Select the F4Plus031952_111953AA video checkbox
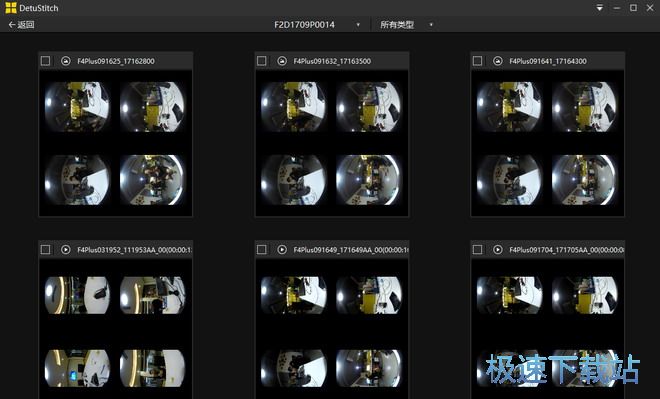 tap(45, 250)
